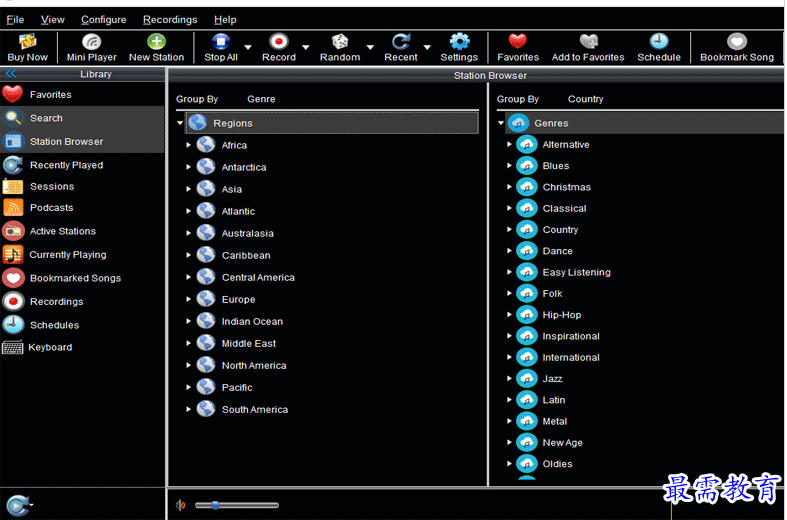
Task: Open the Schedule toolbar icon
Action: tap(659, 48)
